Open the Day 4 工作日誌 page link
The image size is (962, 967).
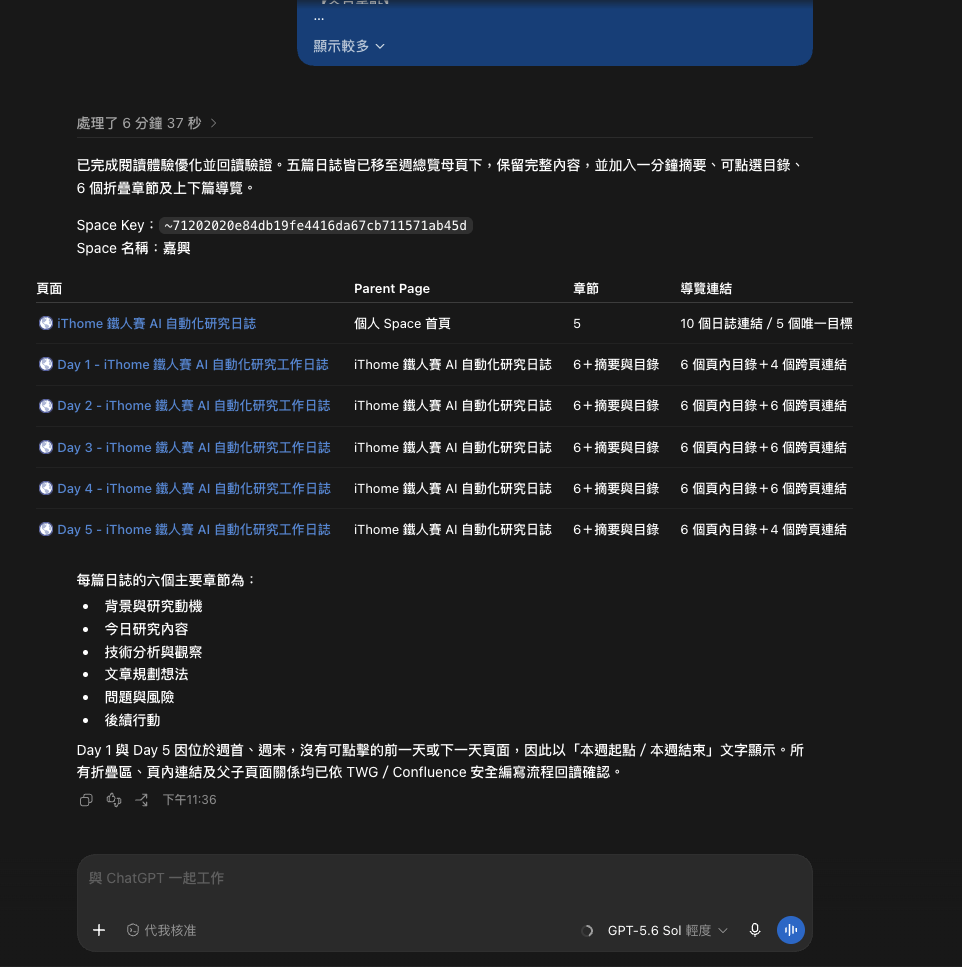194,488
